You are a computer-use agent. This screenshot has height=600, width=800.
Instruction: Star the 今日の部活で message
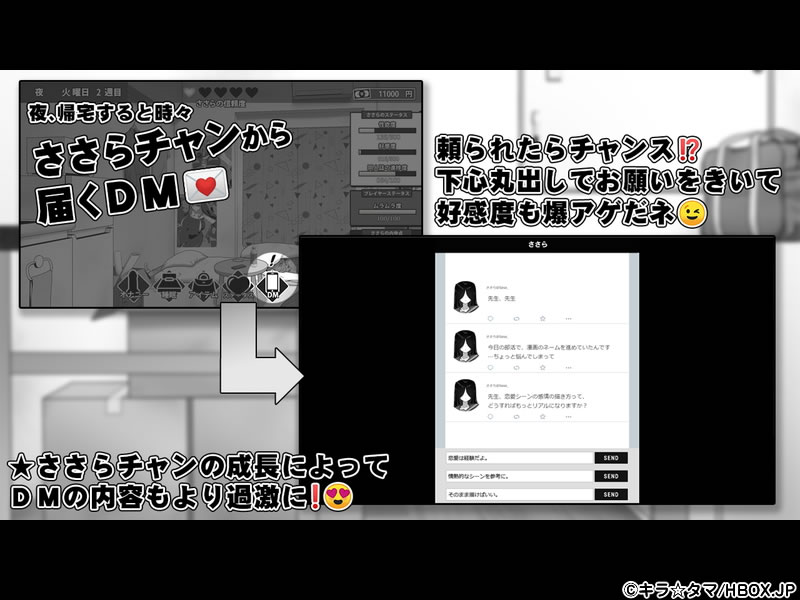click(542, 367)
